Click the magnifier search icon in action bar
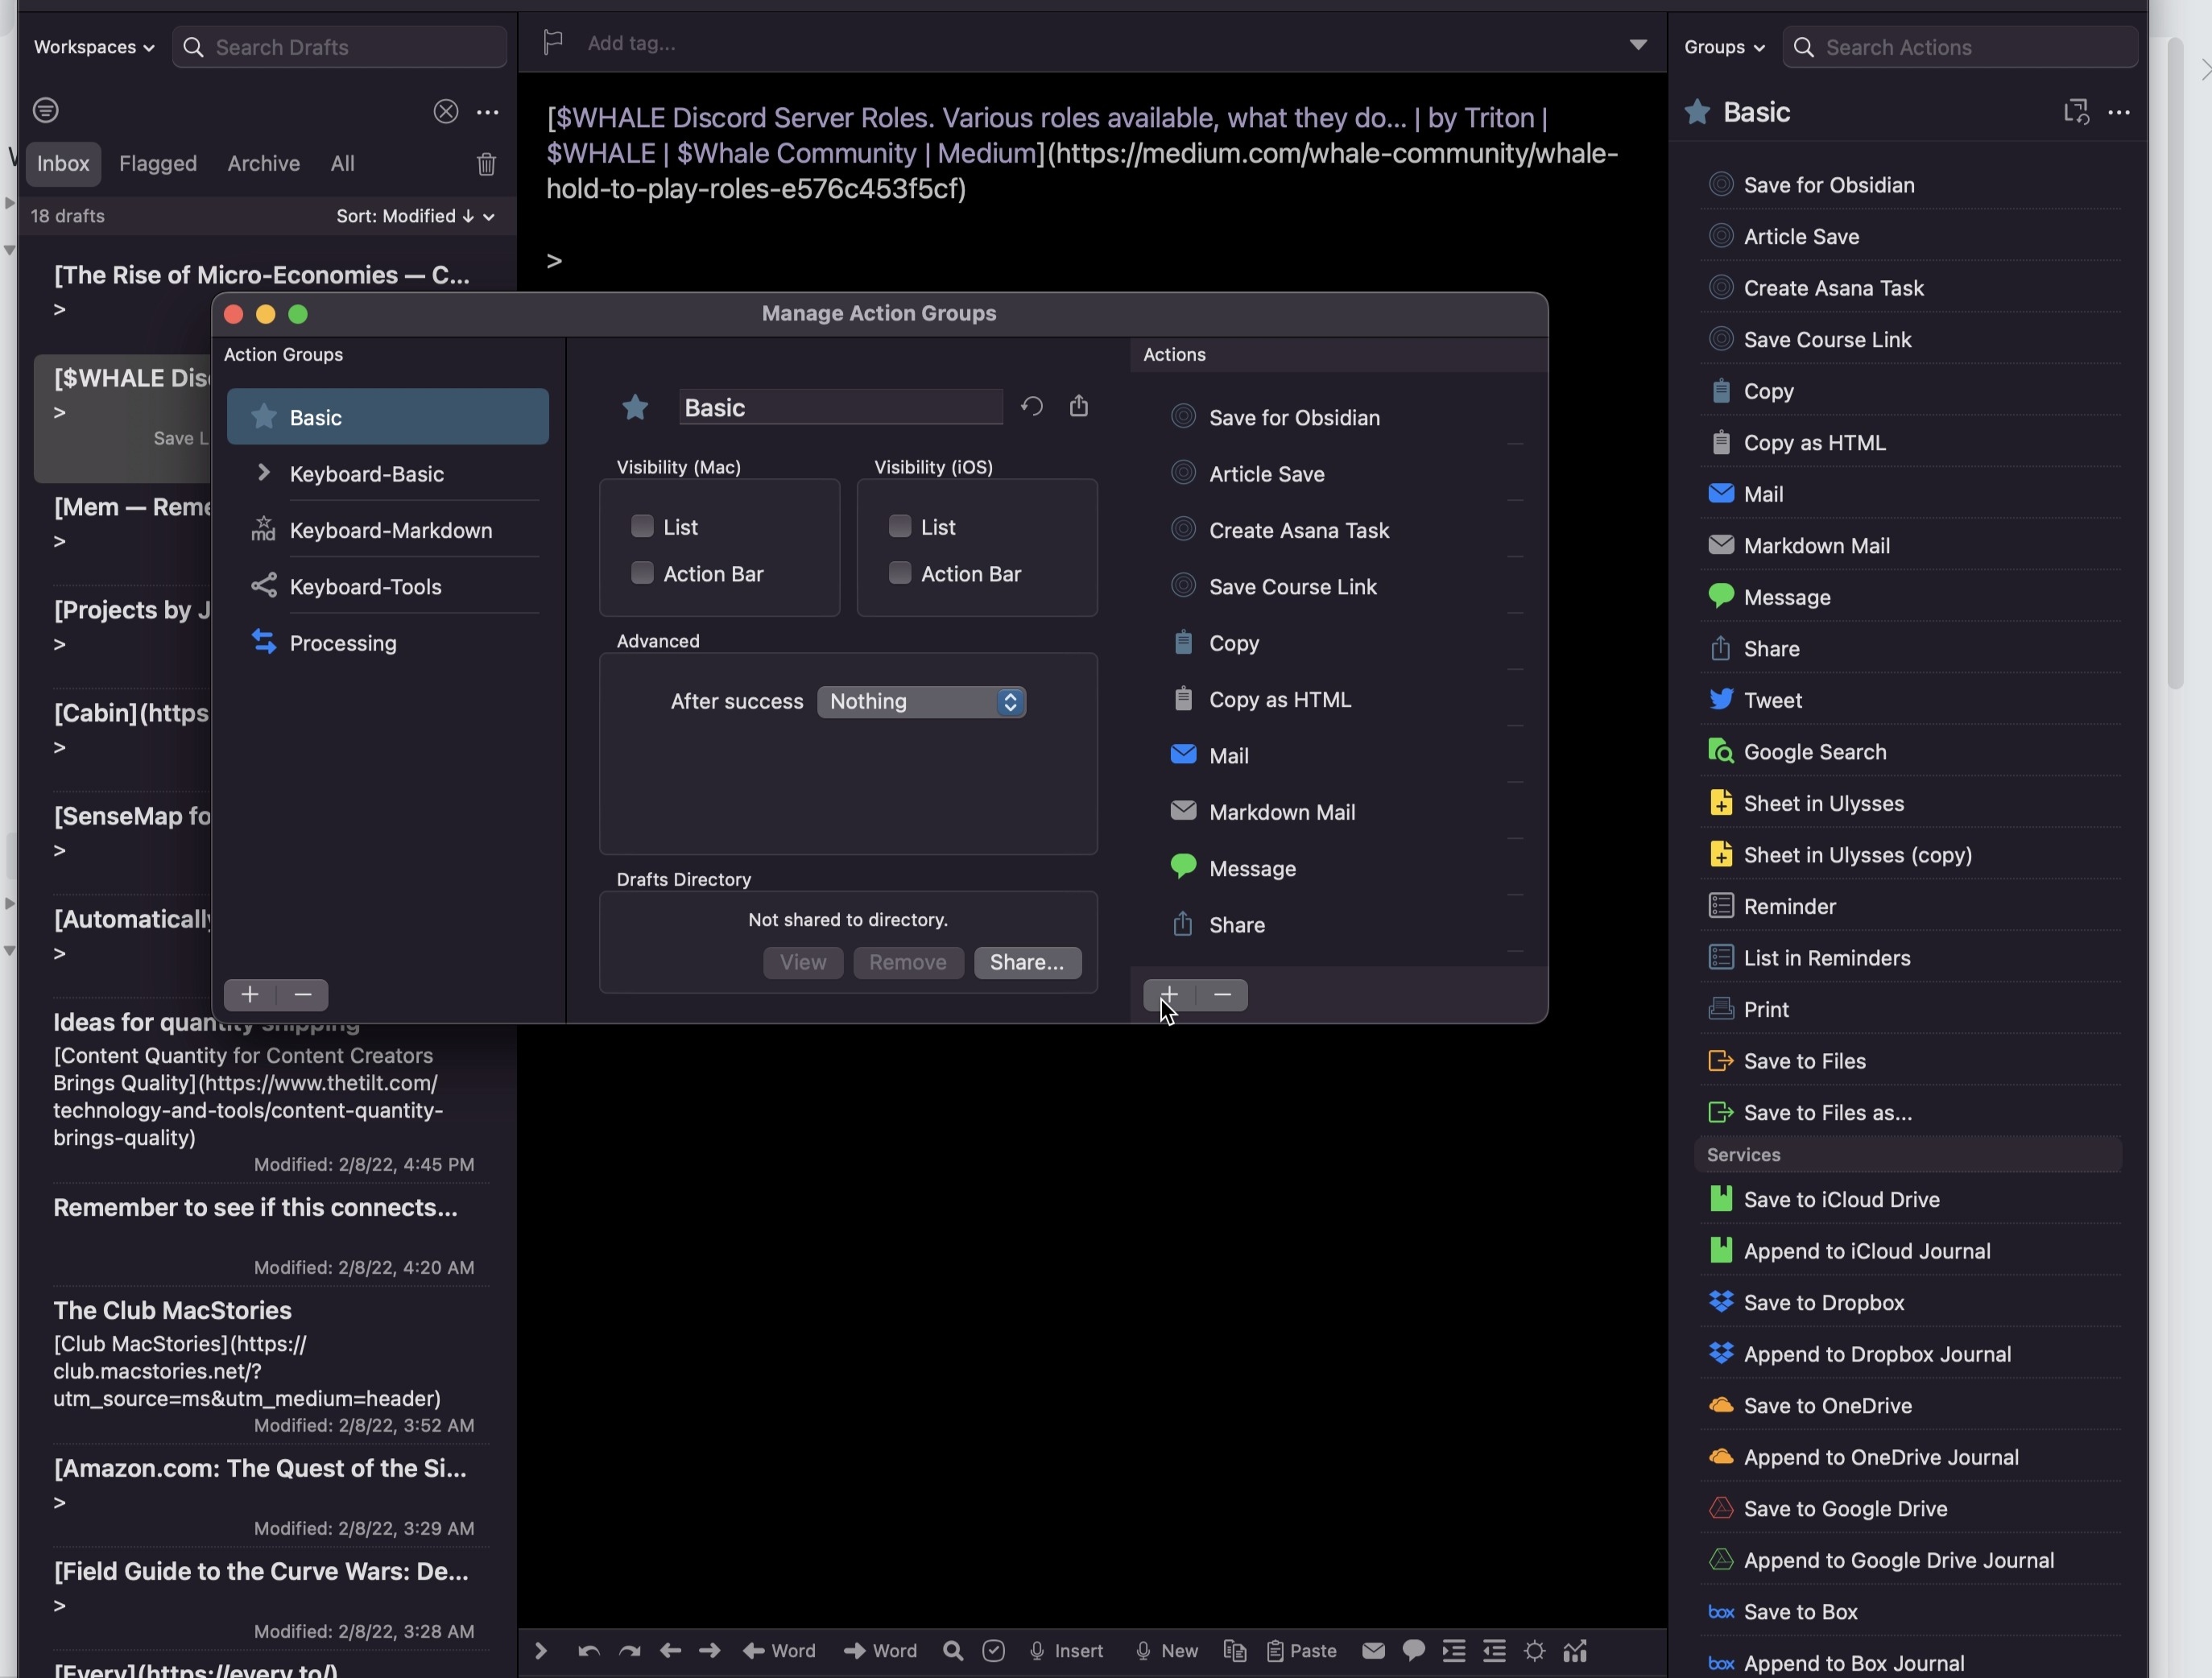 (953, 1651)
